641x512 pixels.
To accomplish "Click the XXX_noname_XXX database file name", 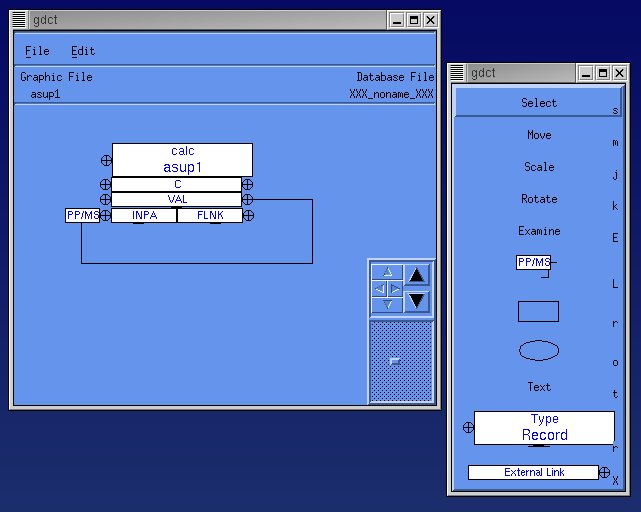I will [x=391, y=94].
